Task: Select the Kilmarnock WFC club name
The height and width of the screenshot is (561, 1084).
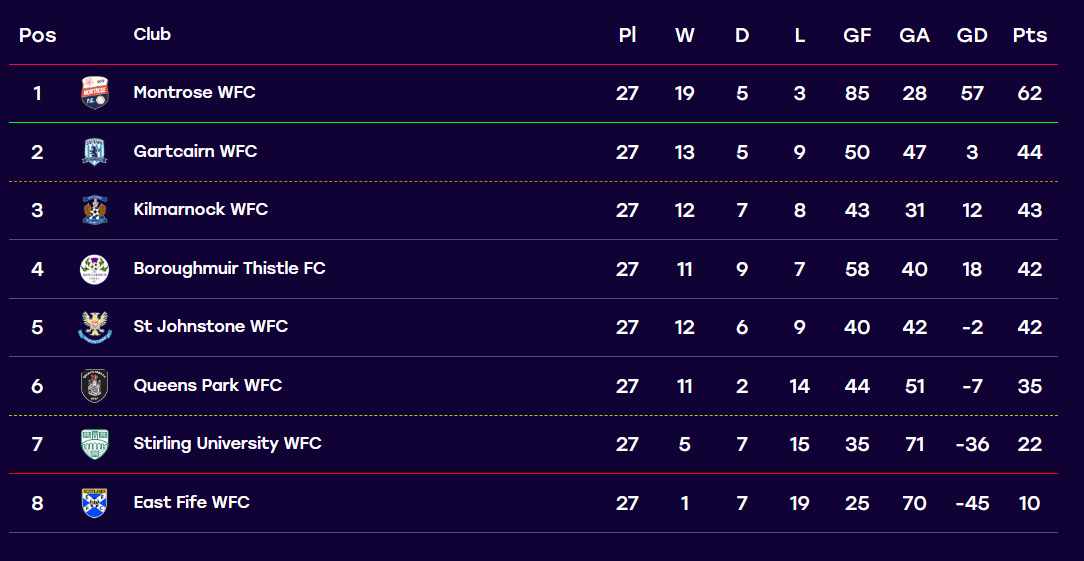Action: (x=200, y=210)
